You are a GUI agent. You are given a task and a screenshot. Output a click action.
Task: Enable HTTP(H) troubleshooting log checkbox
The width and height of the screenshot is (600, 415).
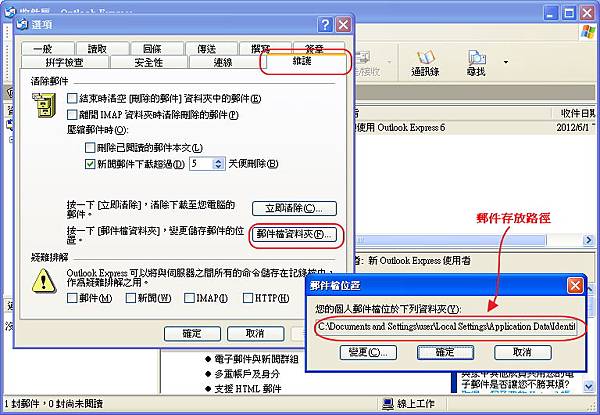click(x=248, y=298)
